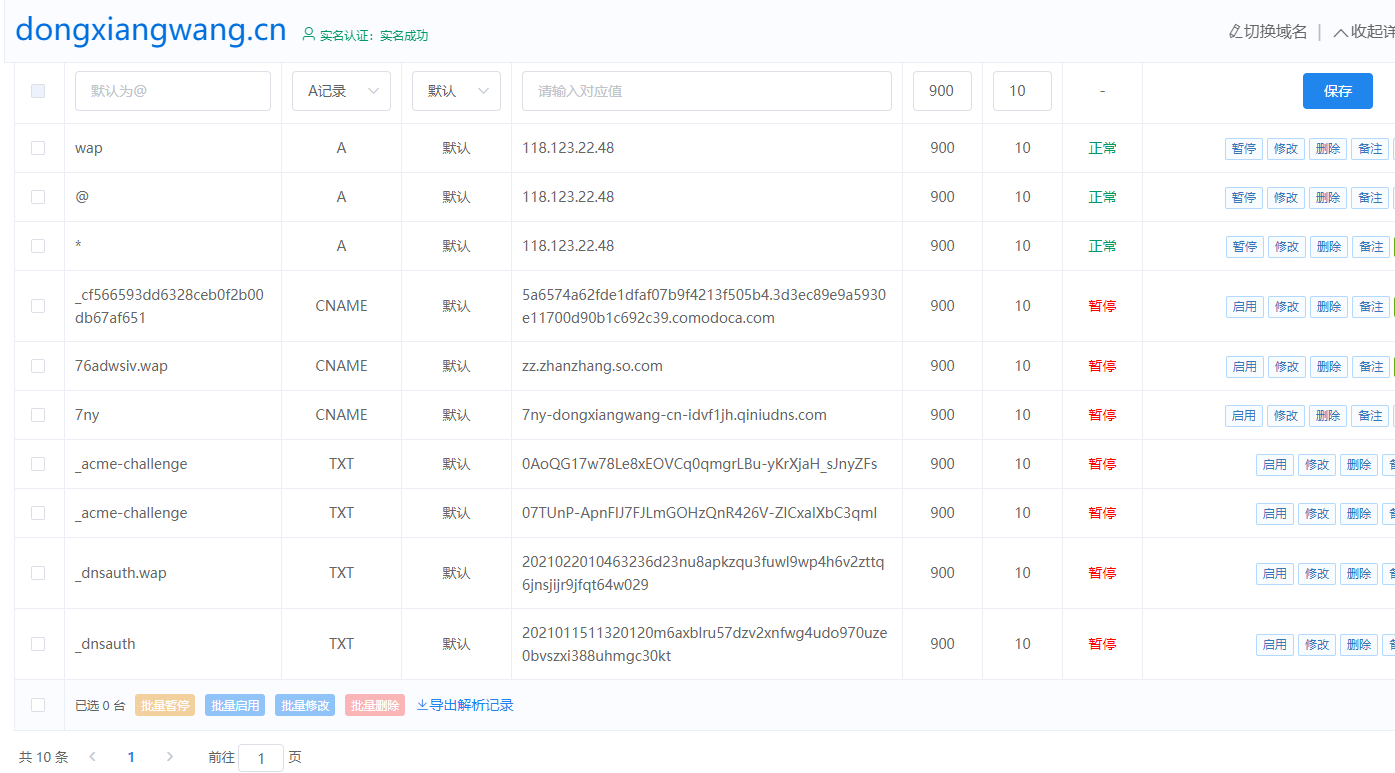Viewport: 1395px width, 773px height.
Task: Click the real-name verification user icon
Action: point(308,34)
